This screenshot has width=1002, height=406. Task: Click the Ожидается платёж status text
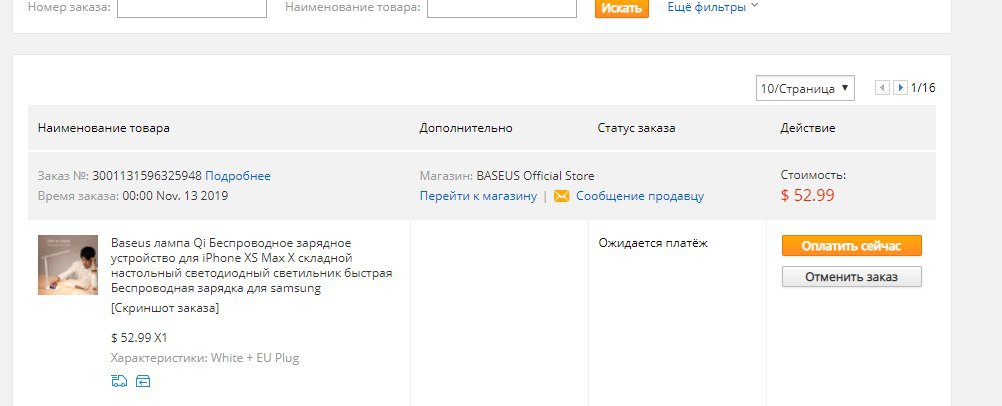[x=653, y=243]
